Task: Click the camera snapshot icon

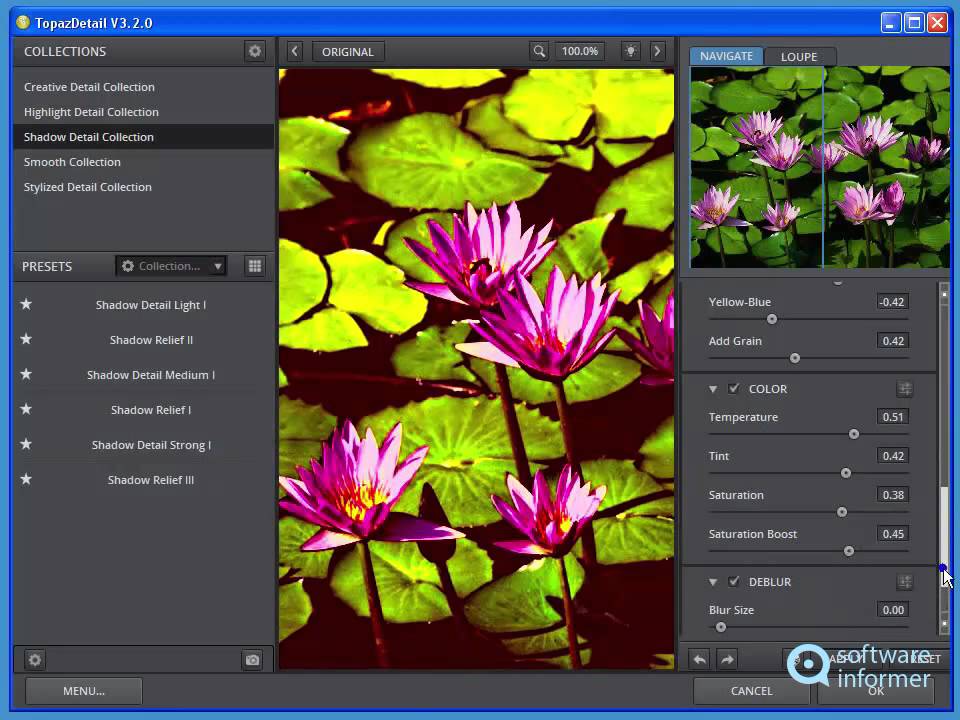Action: coord(252,660)
